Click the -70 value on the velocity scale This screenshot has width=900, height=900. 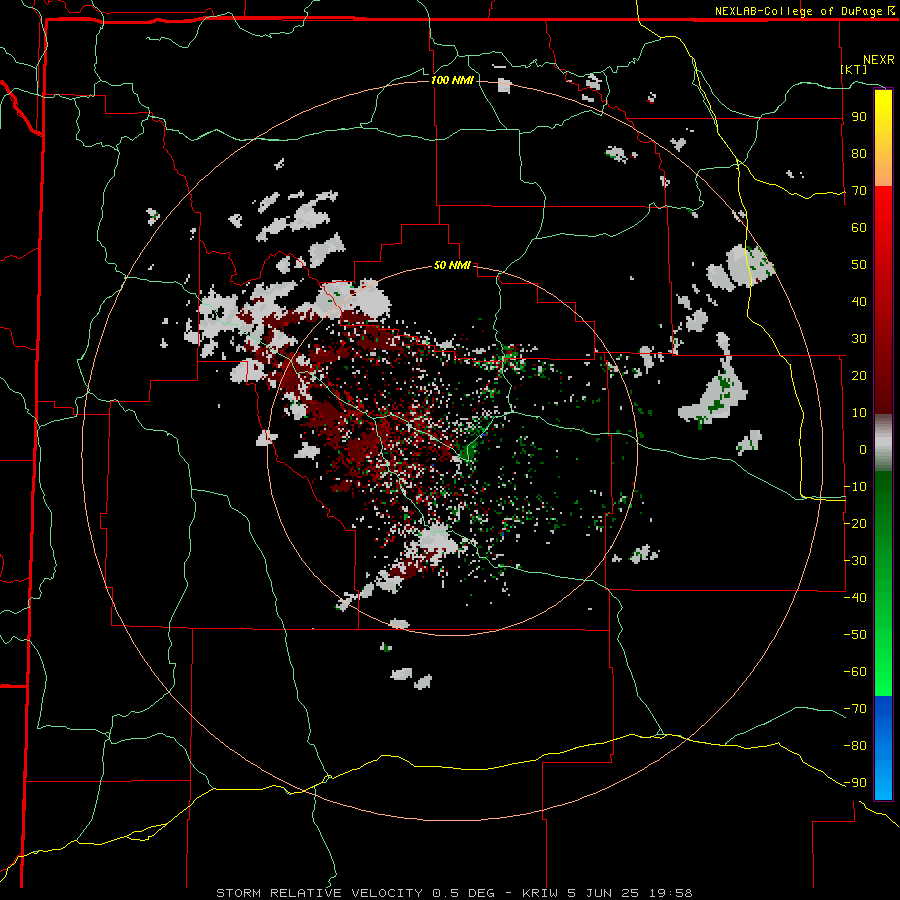[x=855, y=709]
